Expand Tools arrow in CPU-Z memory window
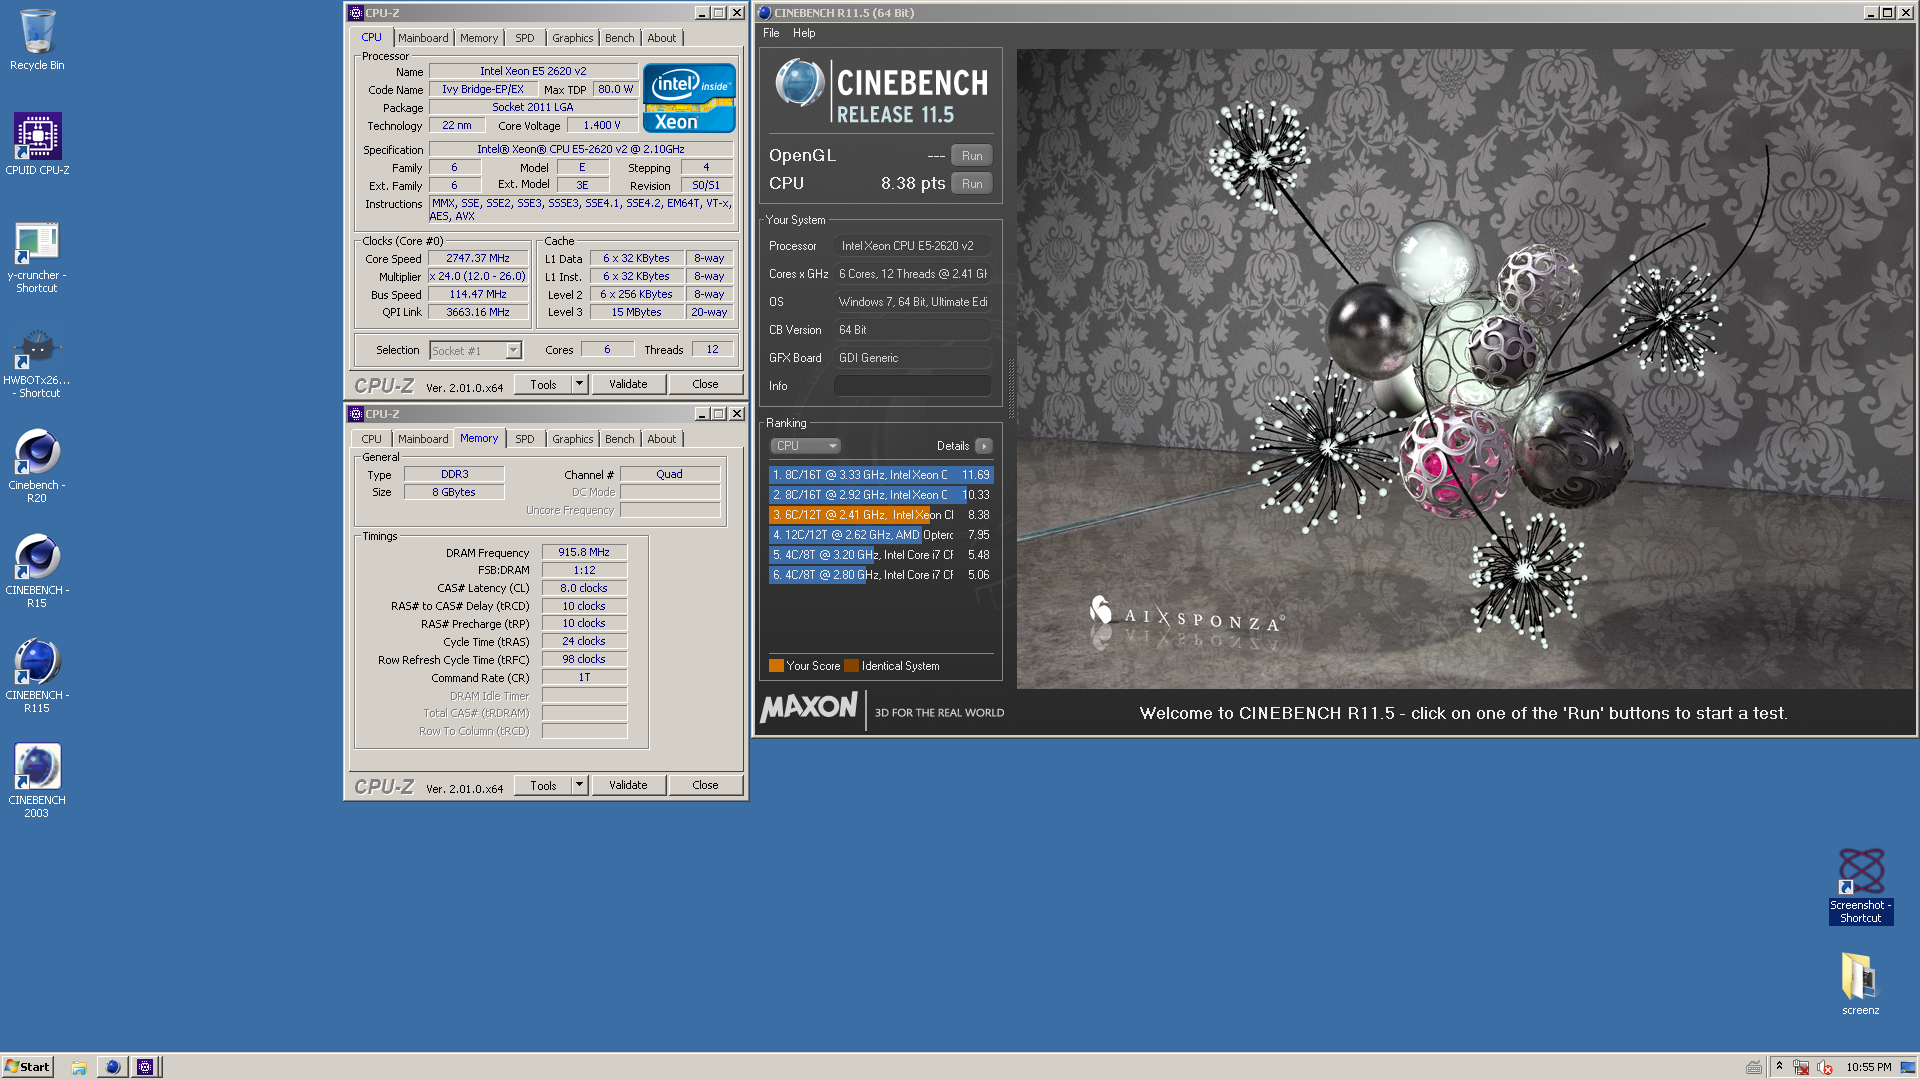 tap(579, 785)
